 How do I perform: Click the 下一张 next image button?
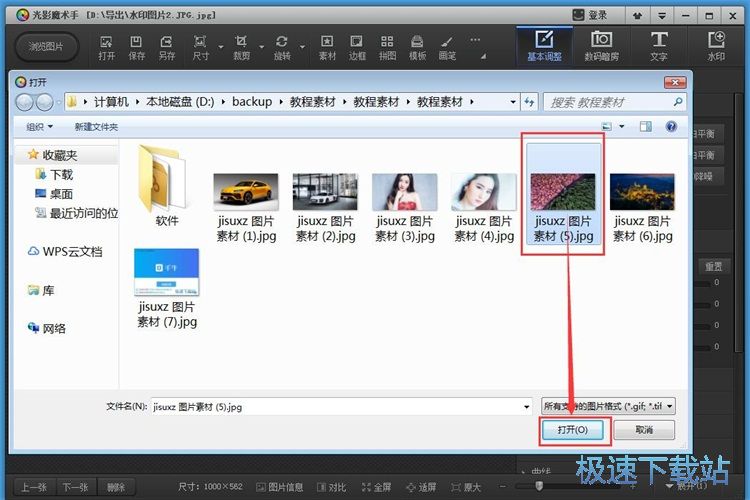click(75, 487)
